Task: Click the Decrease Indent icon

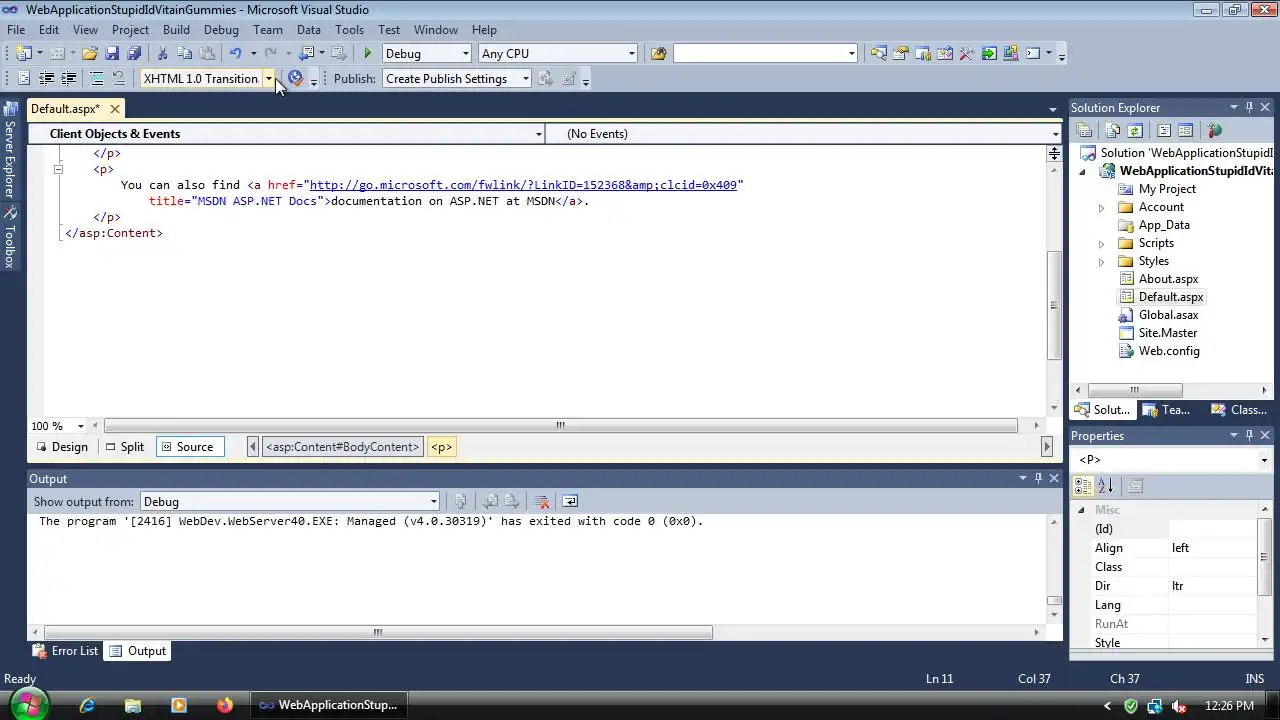Action: [x=46, y=79]
